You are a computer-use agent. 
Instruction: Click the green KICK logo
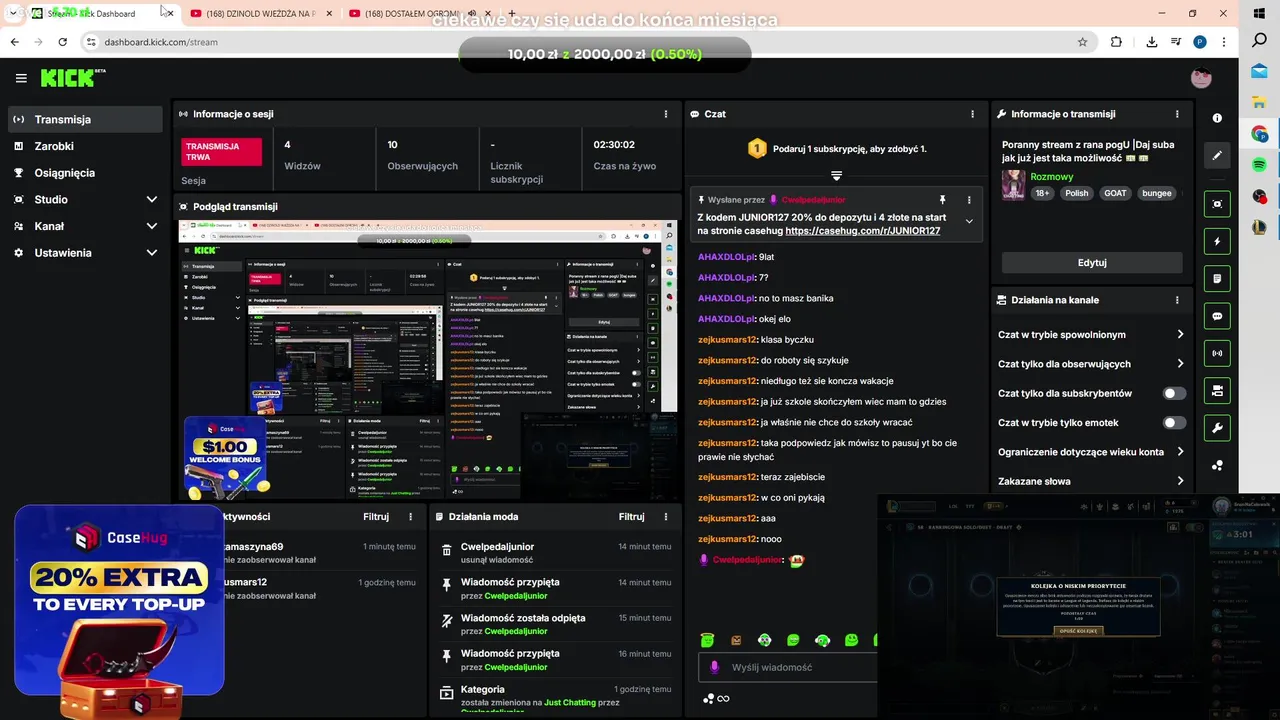click(67, 78)
